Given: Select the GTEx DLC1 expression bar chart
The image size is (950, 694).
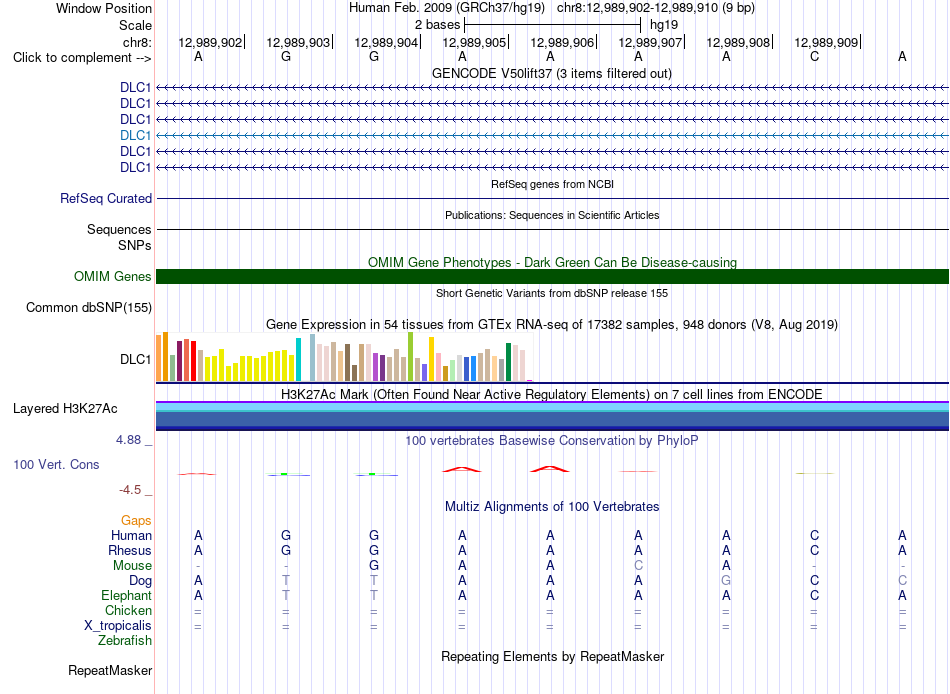Looking at the screenshot, I should click(344, 356).
